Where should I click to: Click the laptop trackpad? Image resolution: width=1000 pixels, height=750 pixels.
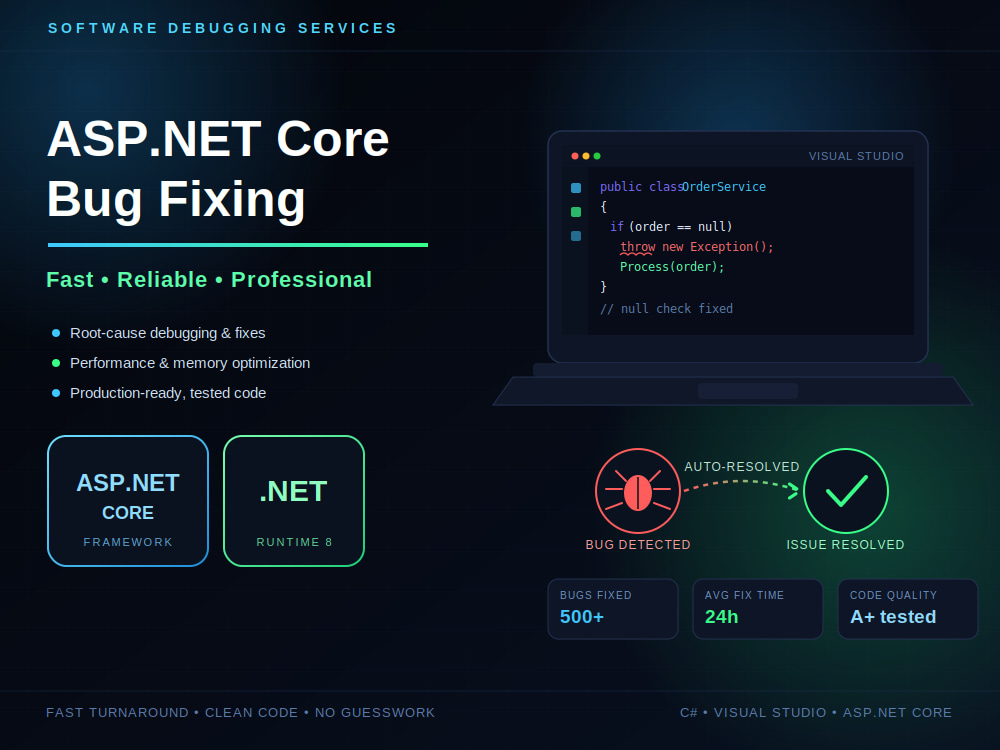[747, 391]
